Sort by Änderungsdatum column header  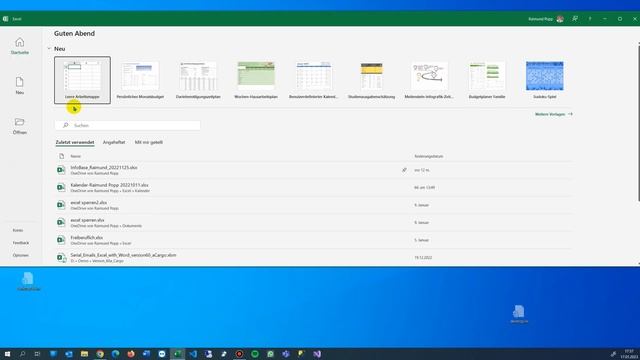click(429, 156)
